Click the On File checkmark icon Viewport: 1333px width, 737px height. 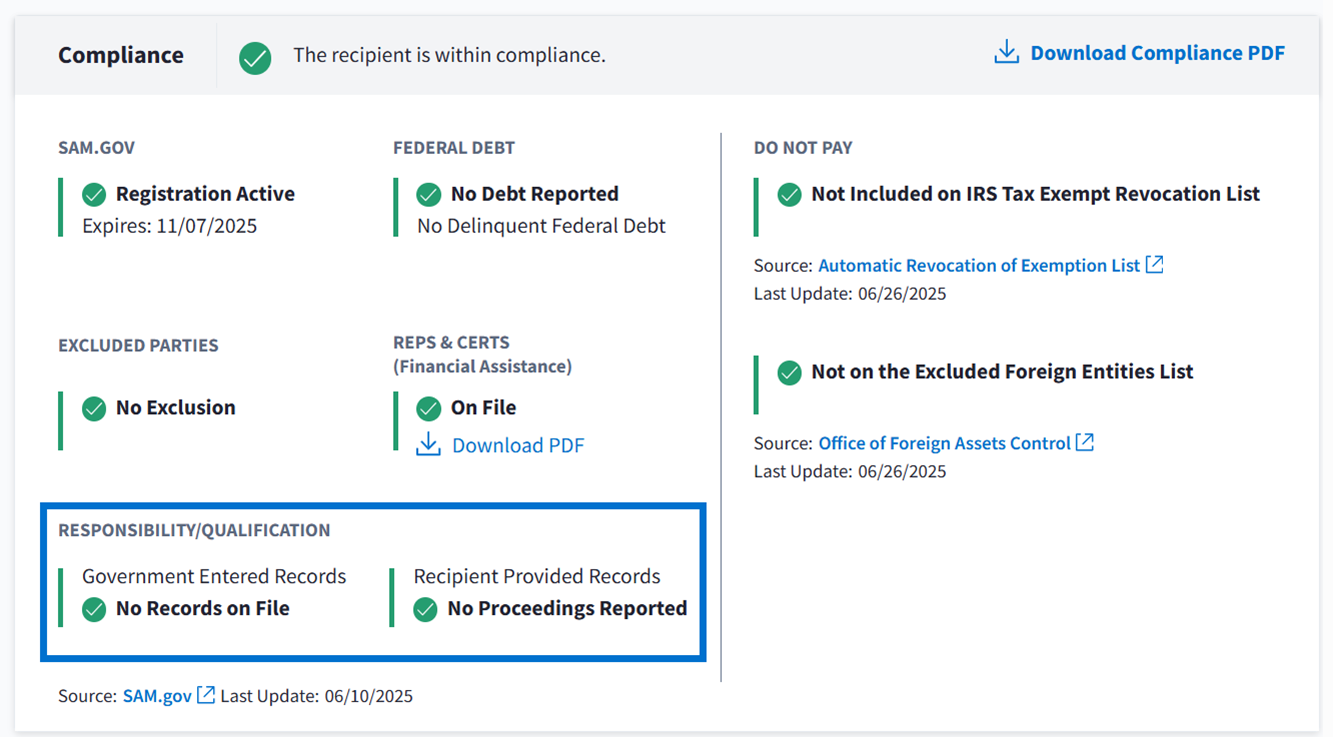pos(429,408)
